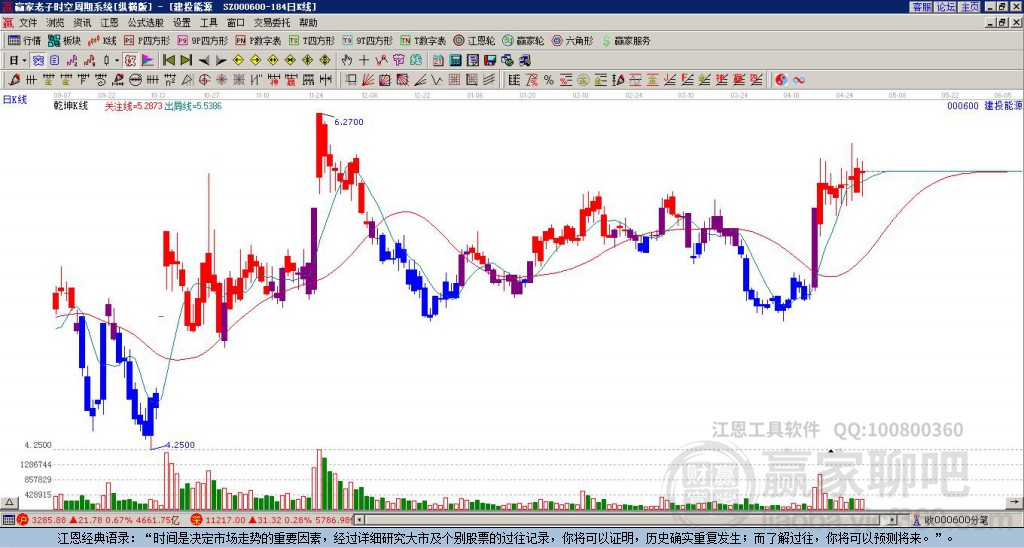Open the T数字表 tool
Image resolution: width=1024 pixels, height=548 pixels.
tap(423, 40)
